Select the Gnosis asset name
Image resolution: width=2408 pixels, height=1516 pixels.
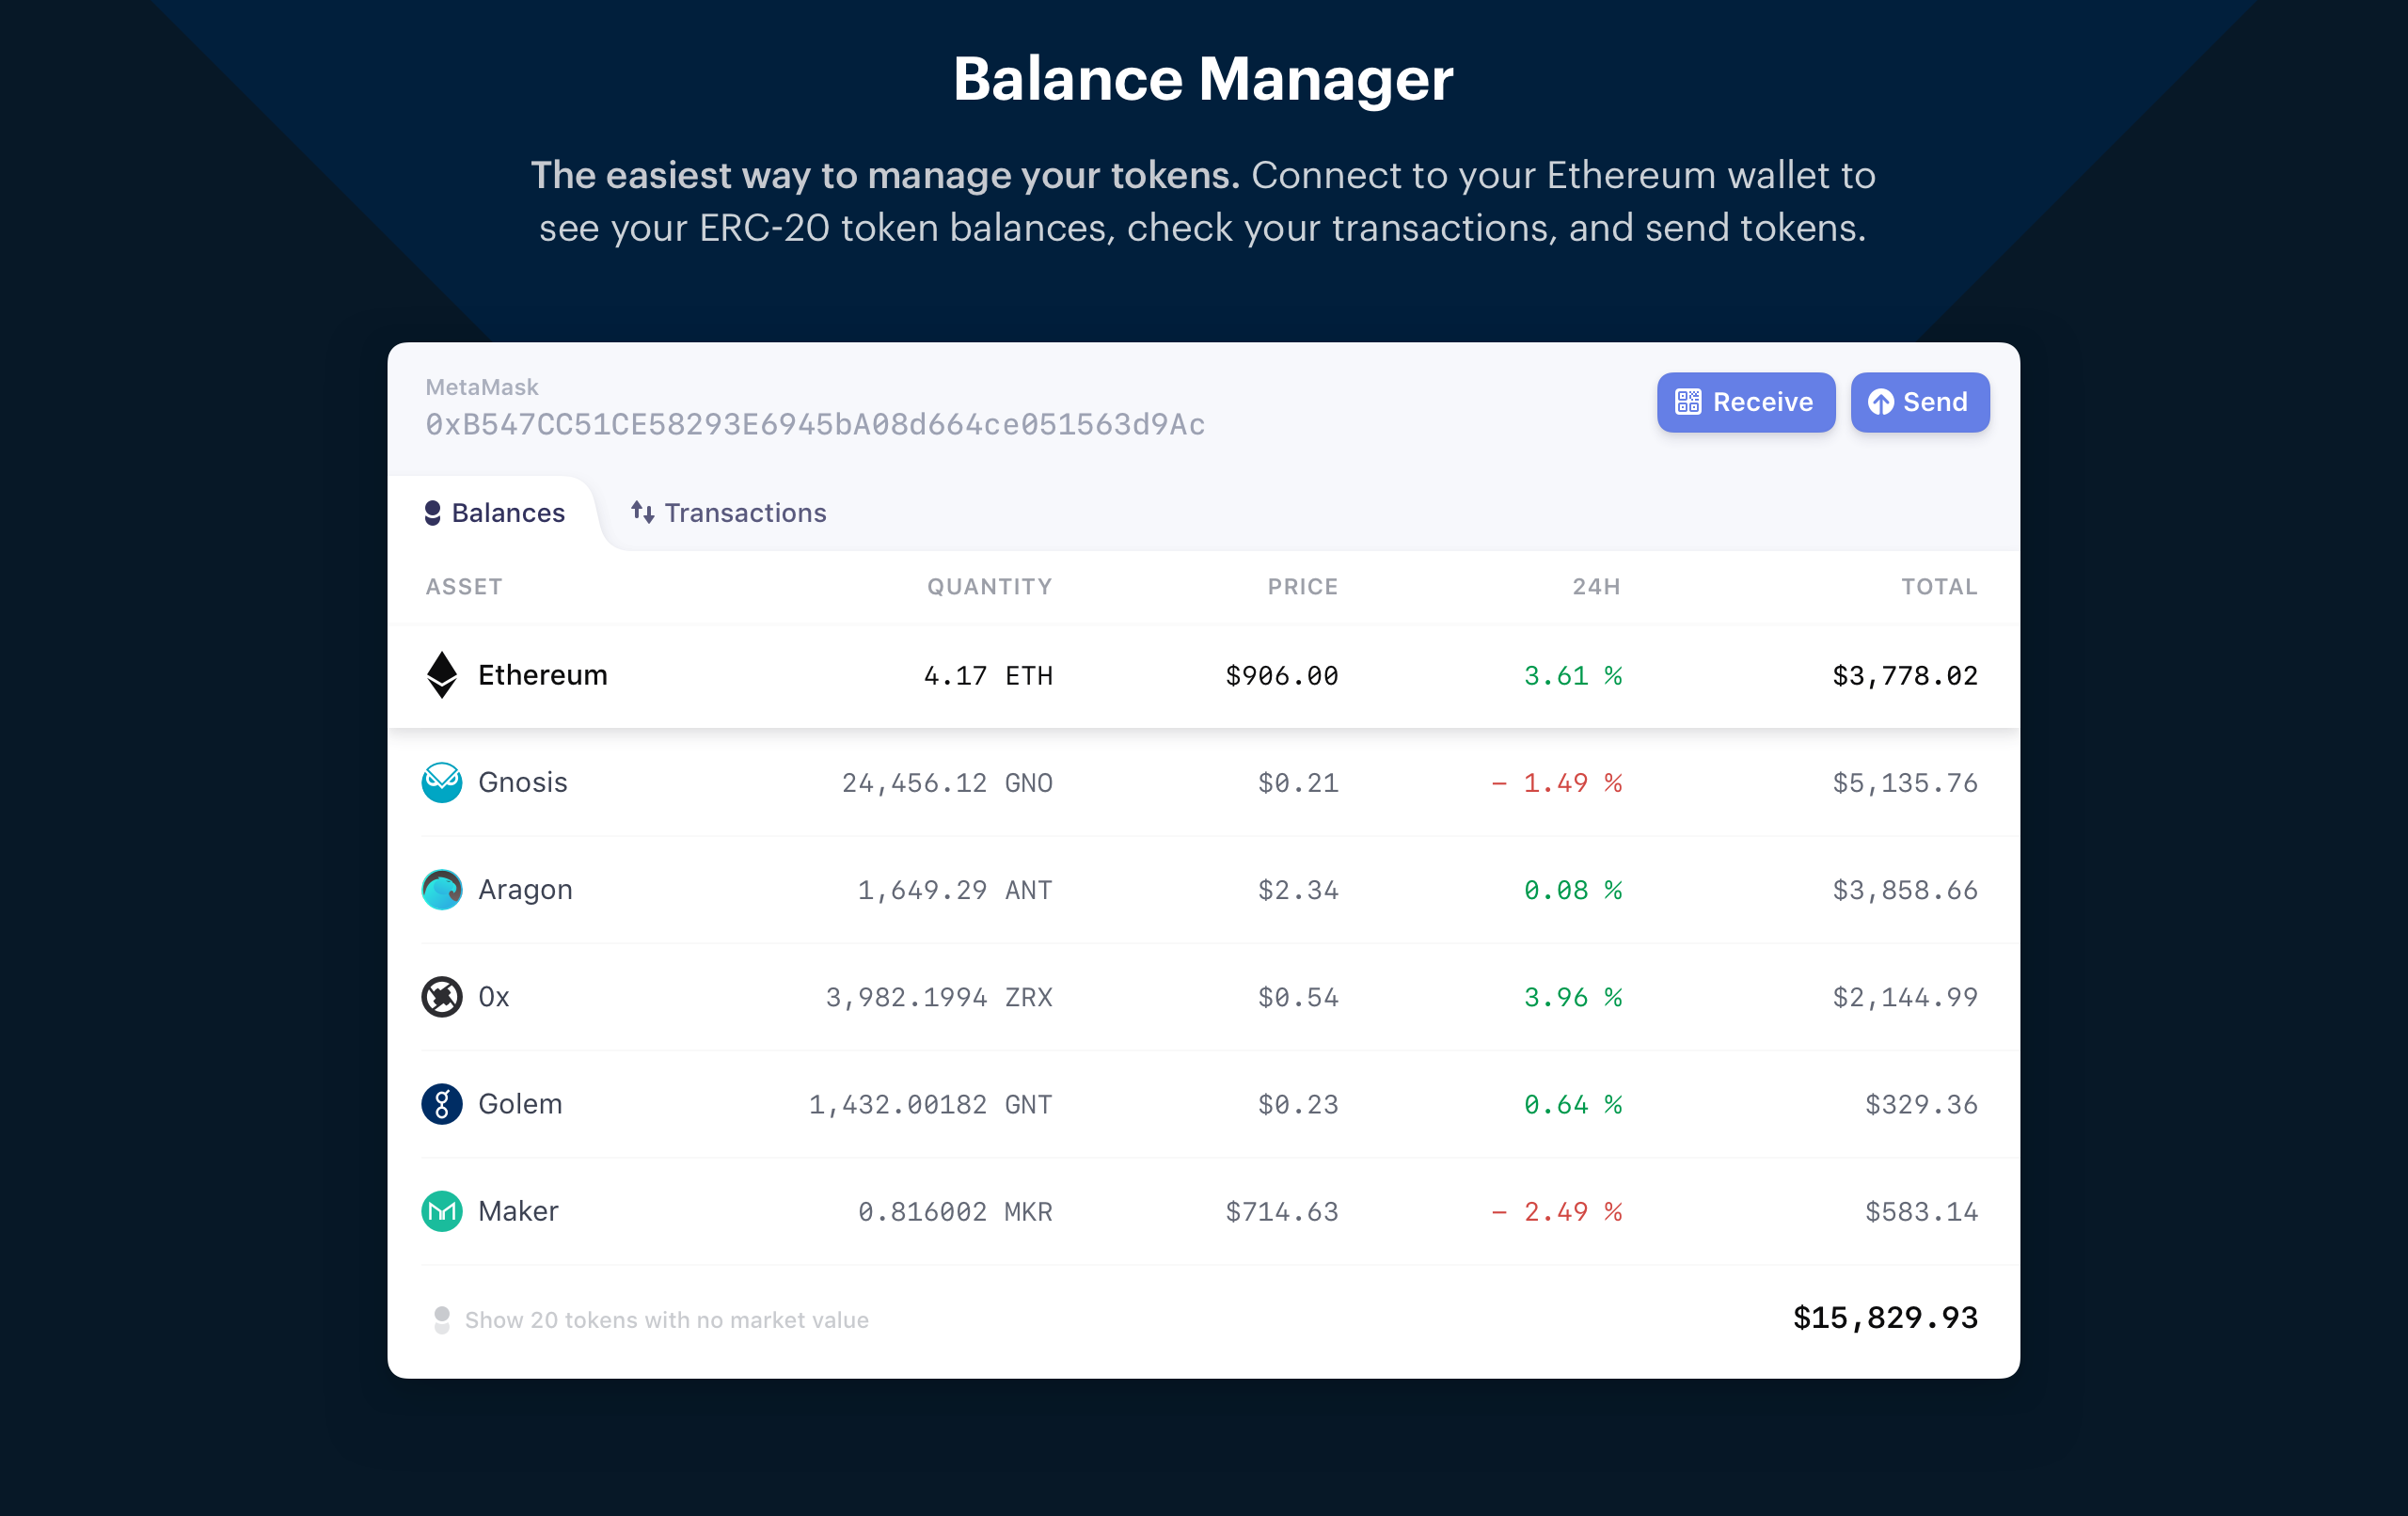click(523, 782)
